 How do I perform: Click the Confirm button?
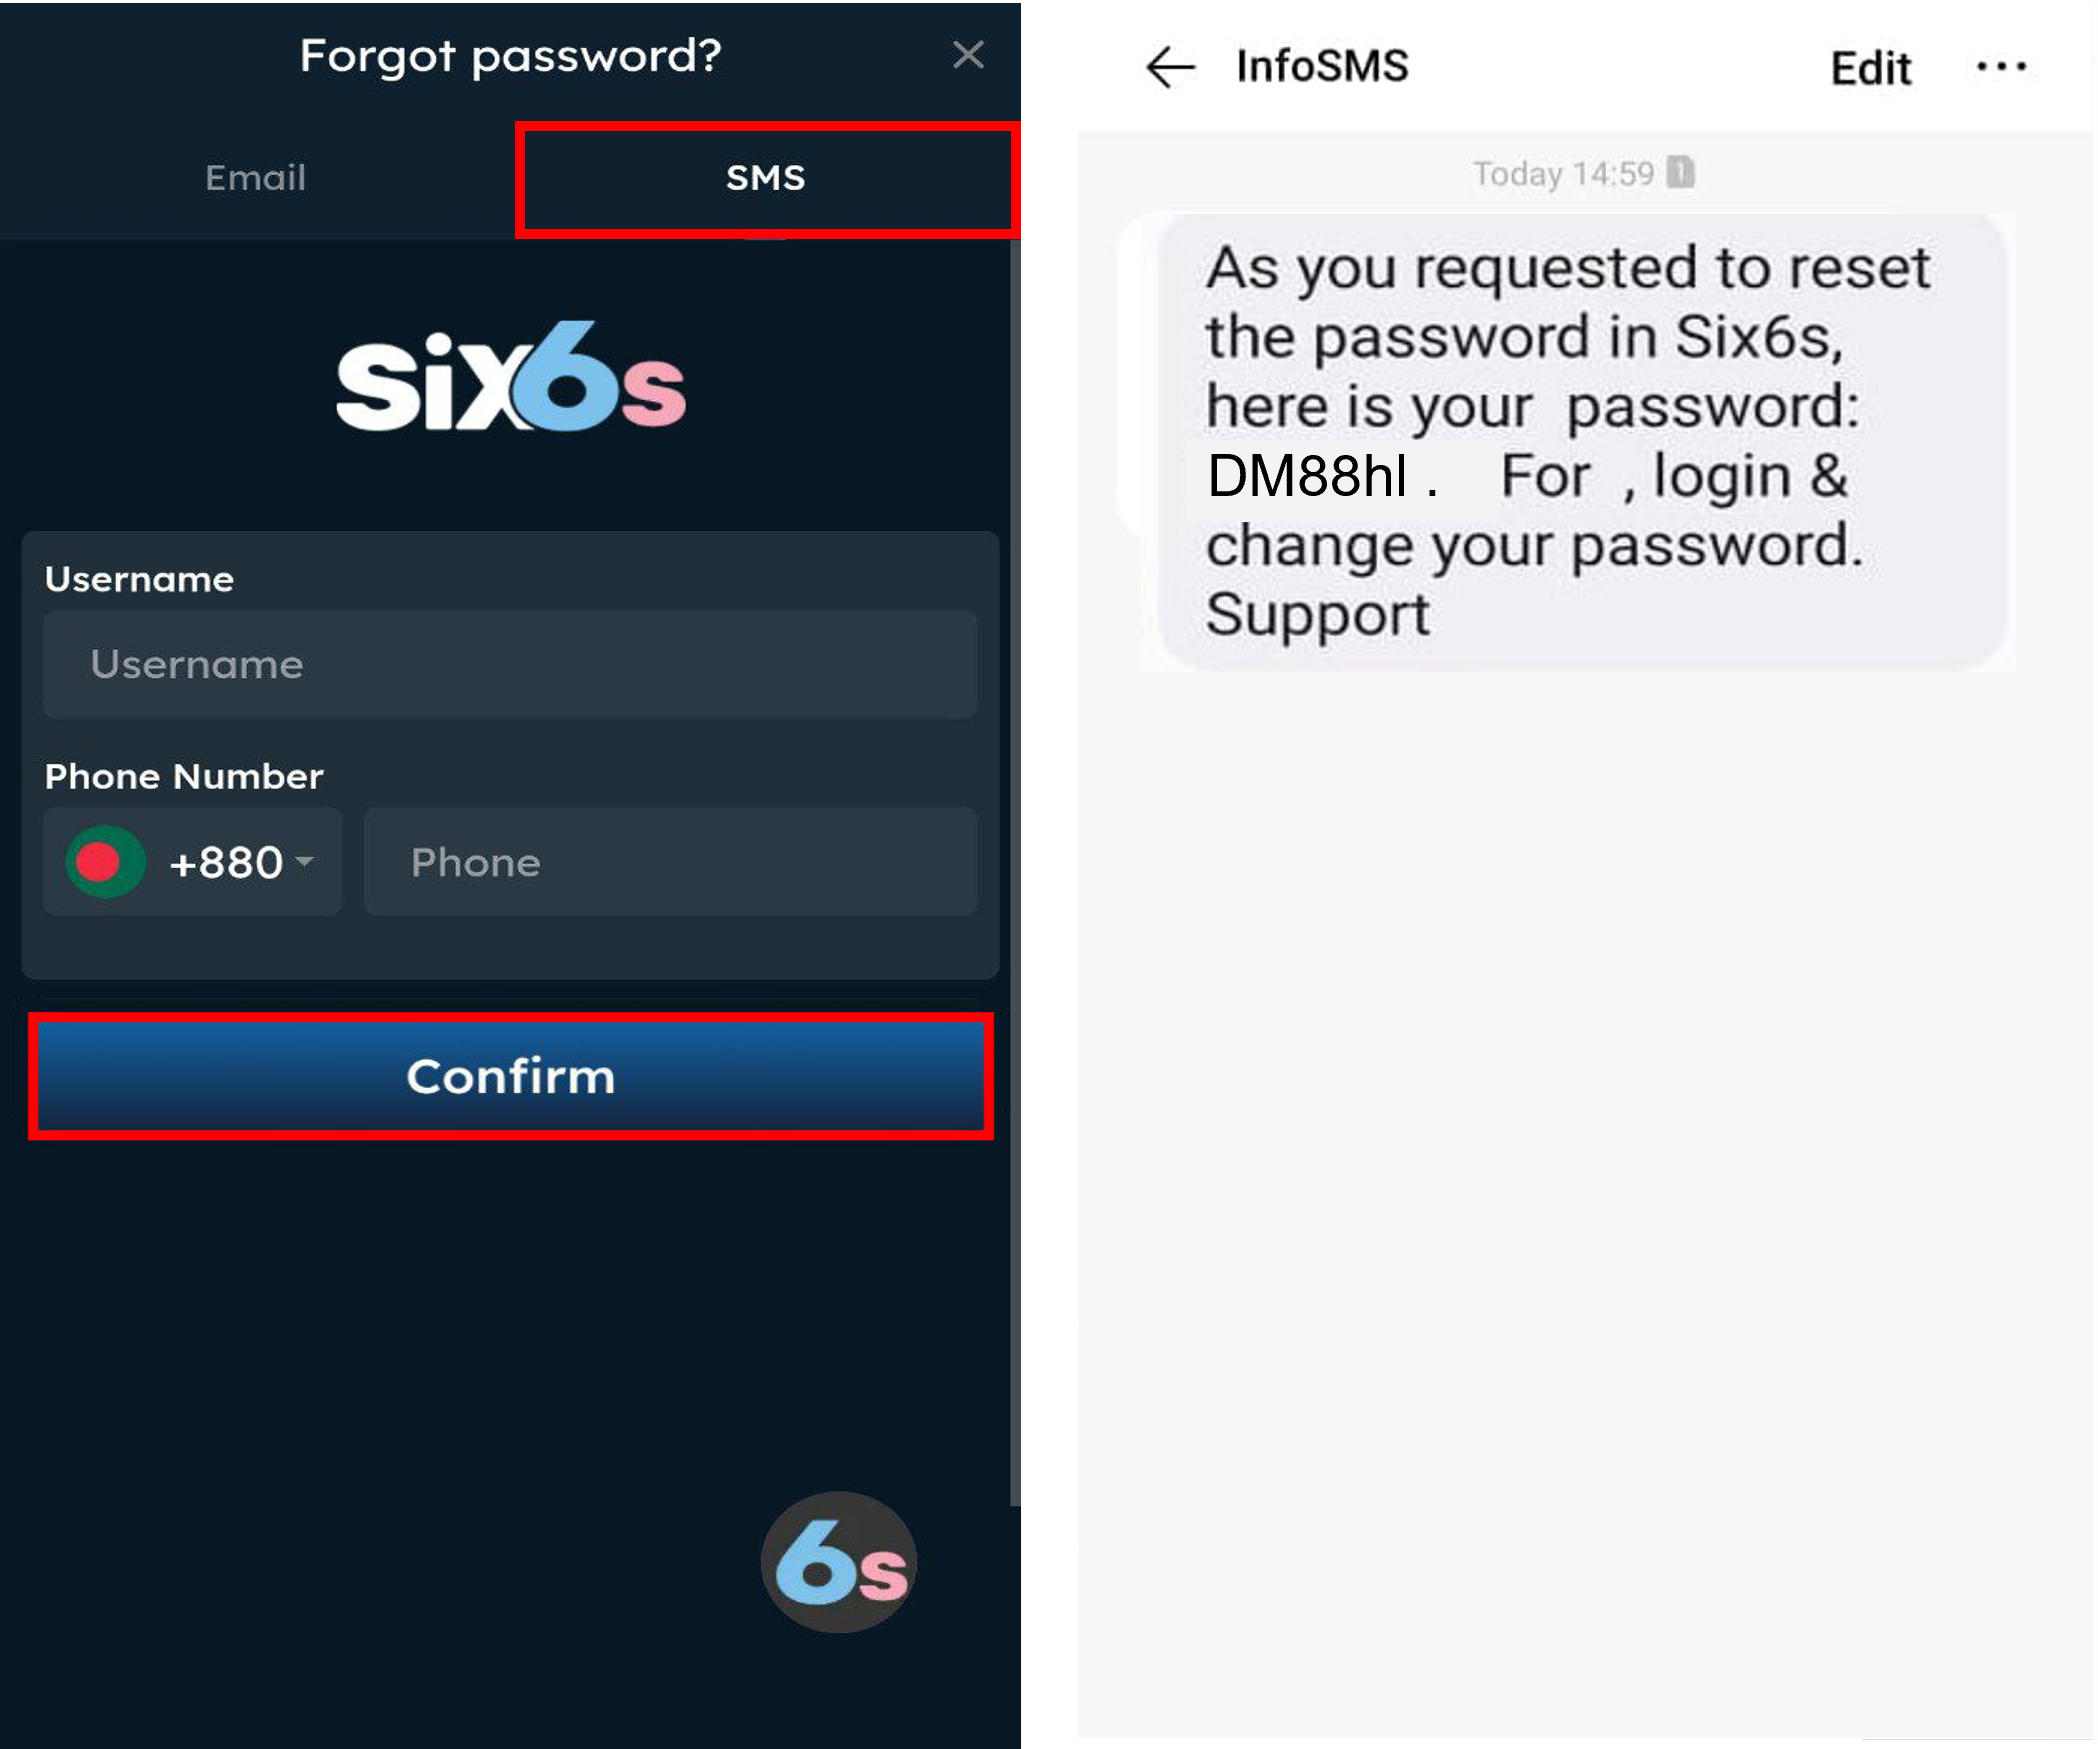point(510,1076)
